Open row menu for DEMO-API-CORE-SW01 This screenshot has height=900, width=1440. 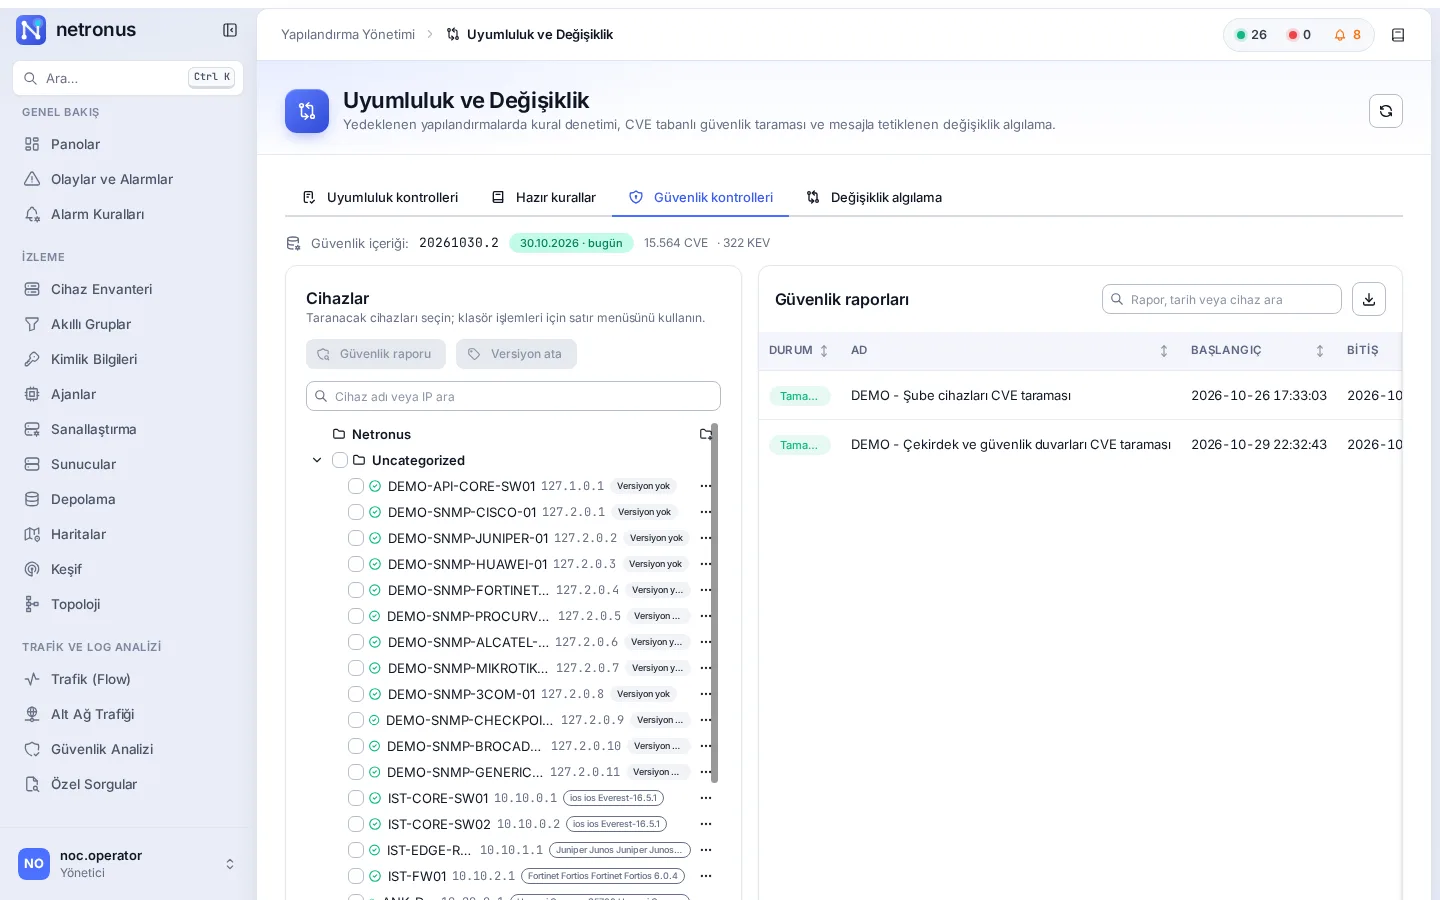pyautogui.click(x=705, y=486)
